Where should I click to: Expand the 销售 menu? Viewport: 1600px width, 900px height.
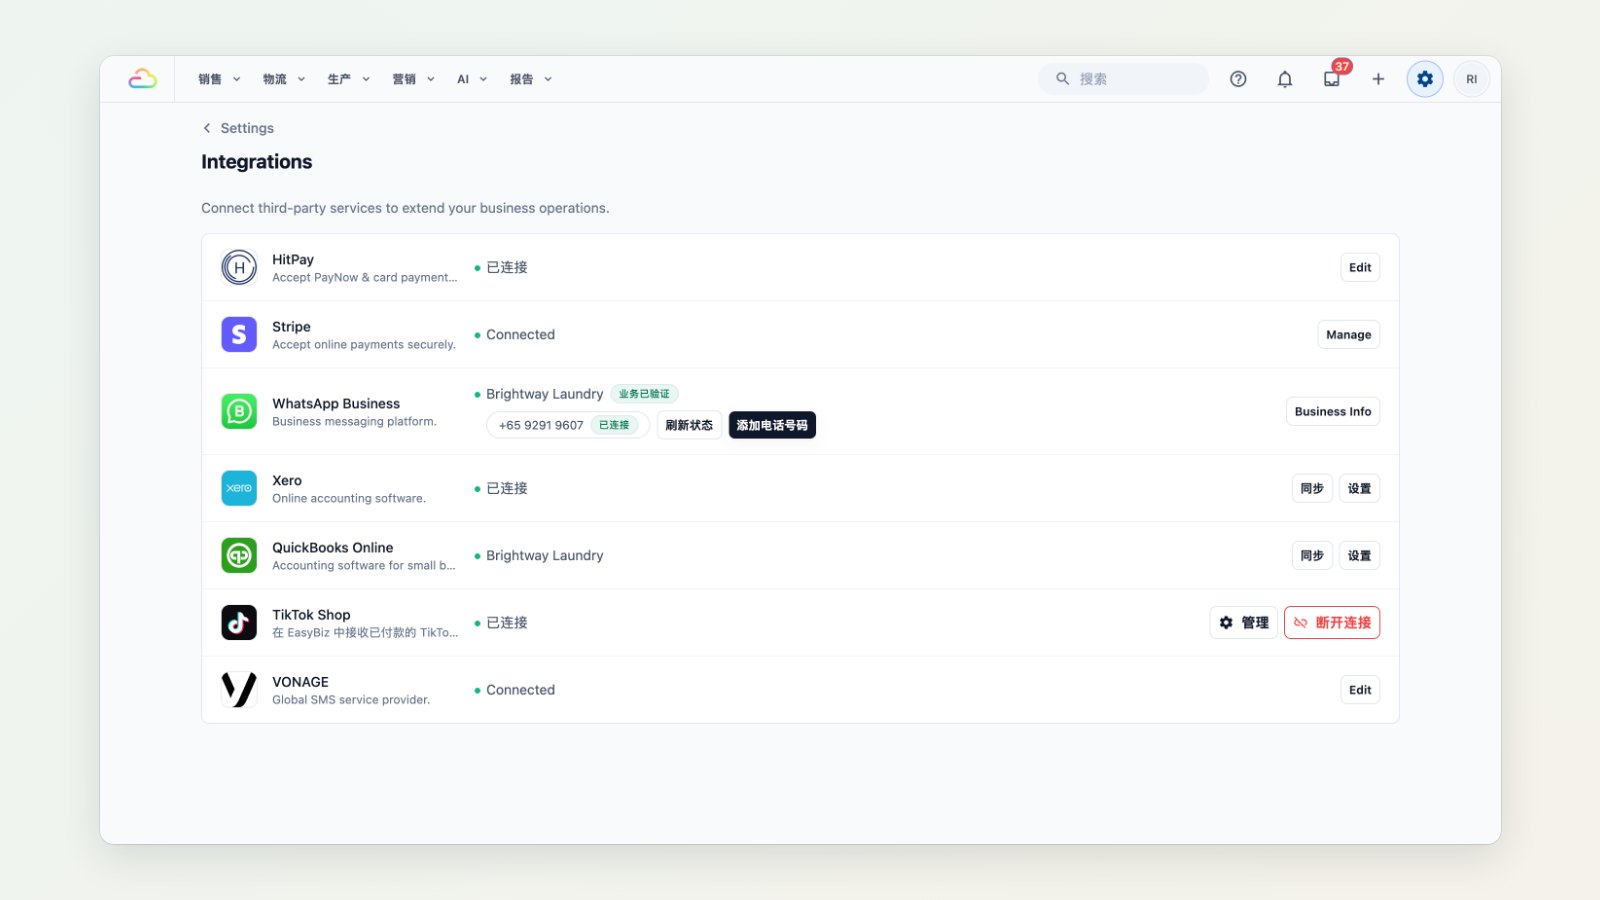(219, 79)
